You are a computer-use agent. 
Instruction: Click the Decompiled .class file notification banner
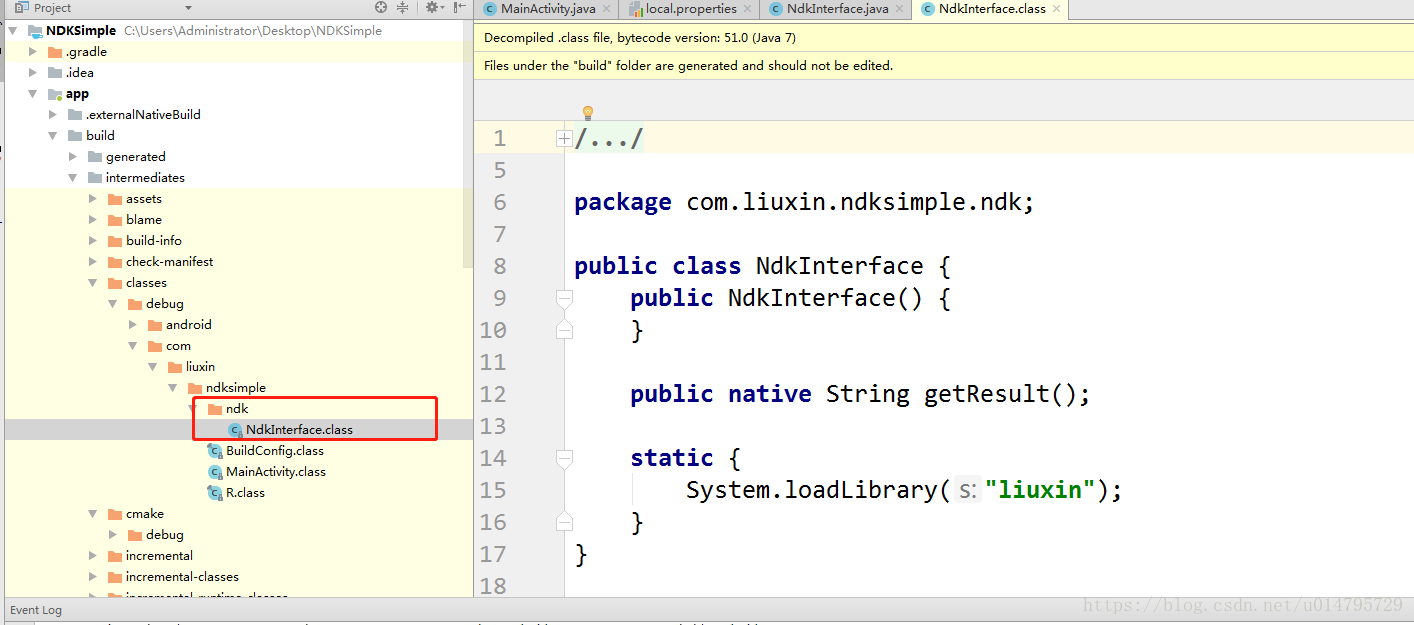click(944, 38)
